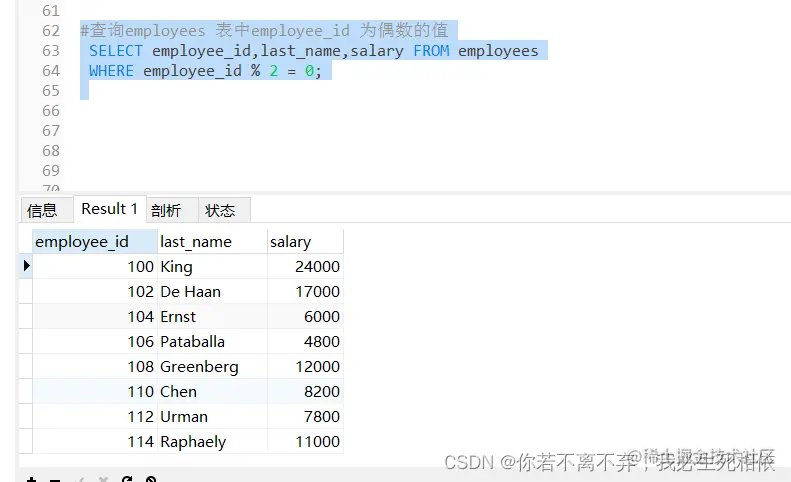791x482 pixels.
Task: Click the WHERE keyword on line 64
Action: [111, 71]
